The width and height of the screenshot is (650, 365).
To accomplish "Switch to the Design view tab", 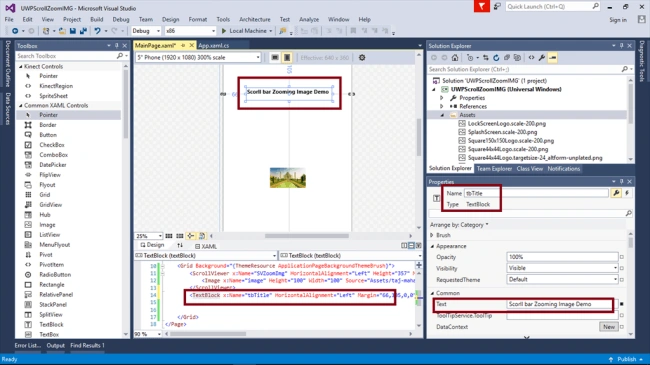I will [152, 245].
